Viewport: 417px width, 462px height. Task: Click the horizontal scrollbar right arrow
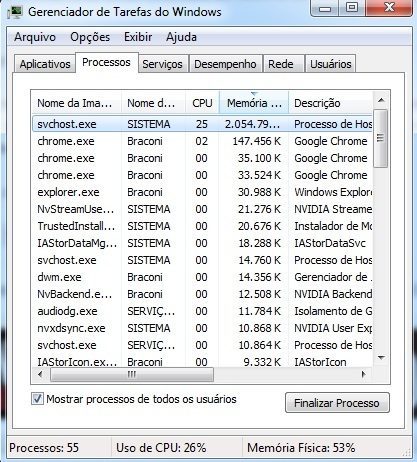click(364, 375)
